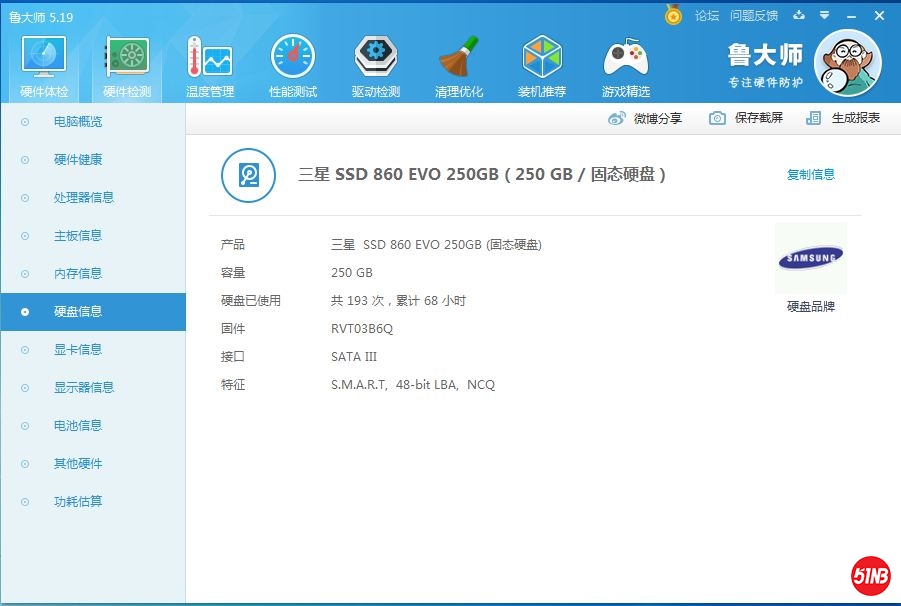Open the 驱动检测 driver detection tool
Image resolution: width=901 pixels, height=606 pixels.
[x=376, y=66]
